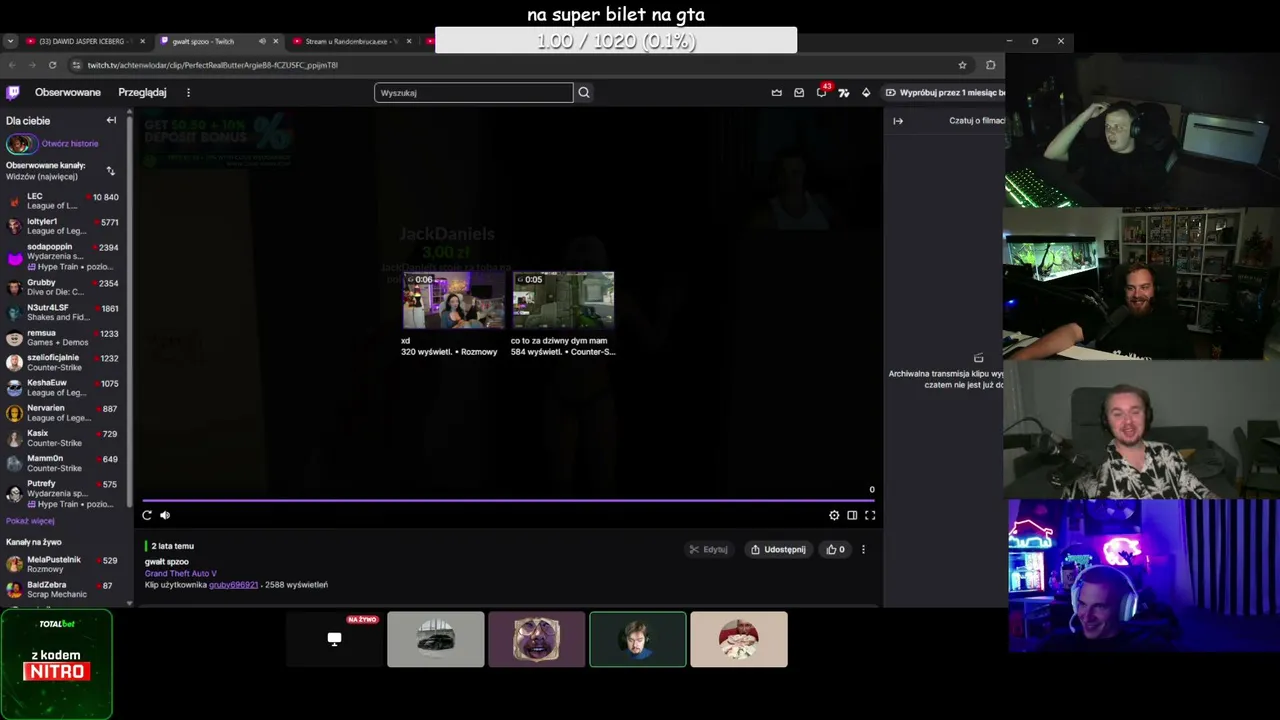Select the NA ŻYWO screen share tile
Viewport: 1280px width, 720px height.
tap(335, 639)
